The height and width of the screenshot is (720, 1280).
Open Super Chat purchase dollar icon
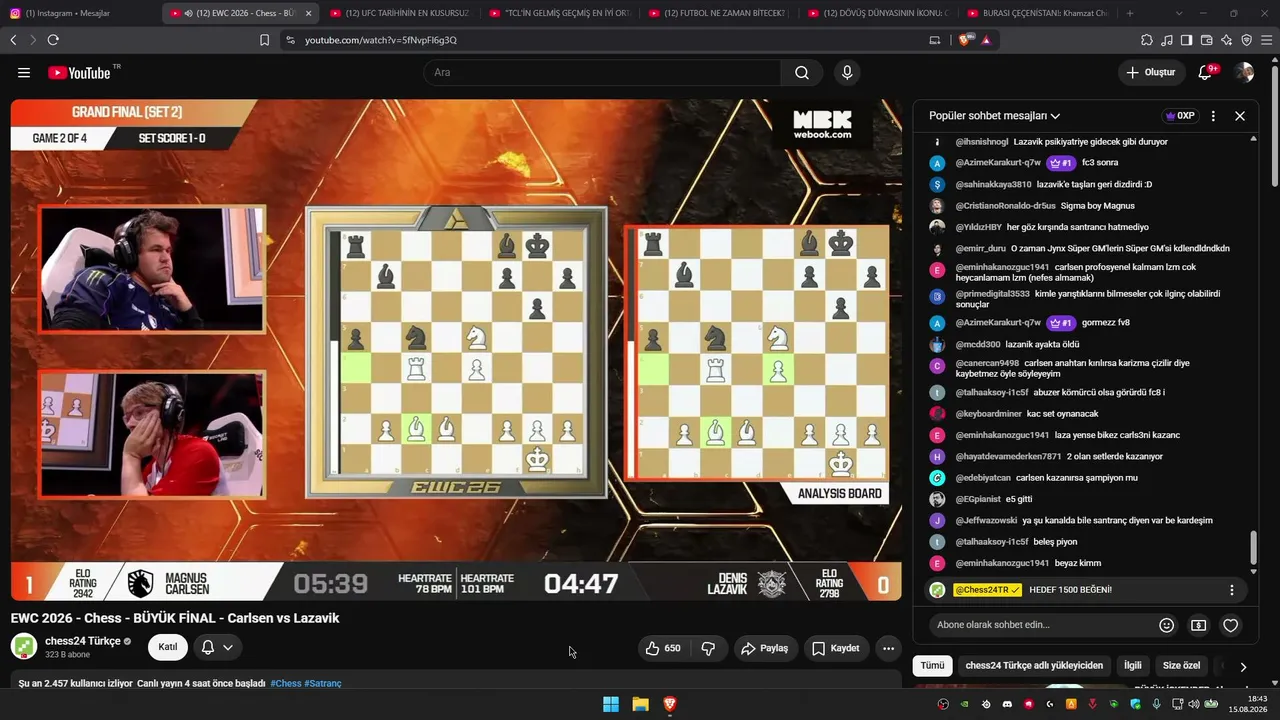click(x=1198, y=625)
